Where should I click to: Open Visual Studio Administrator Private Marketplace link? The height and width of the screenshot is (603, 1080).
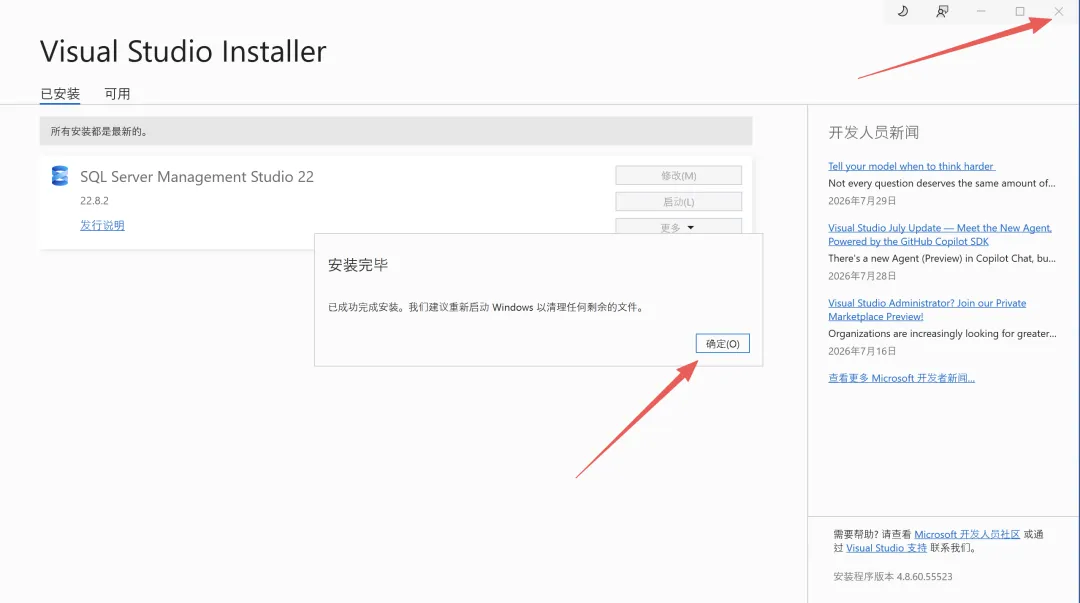927,309
